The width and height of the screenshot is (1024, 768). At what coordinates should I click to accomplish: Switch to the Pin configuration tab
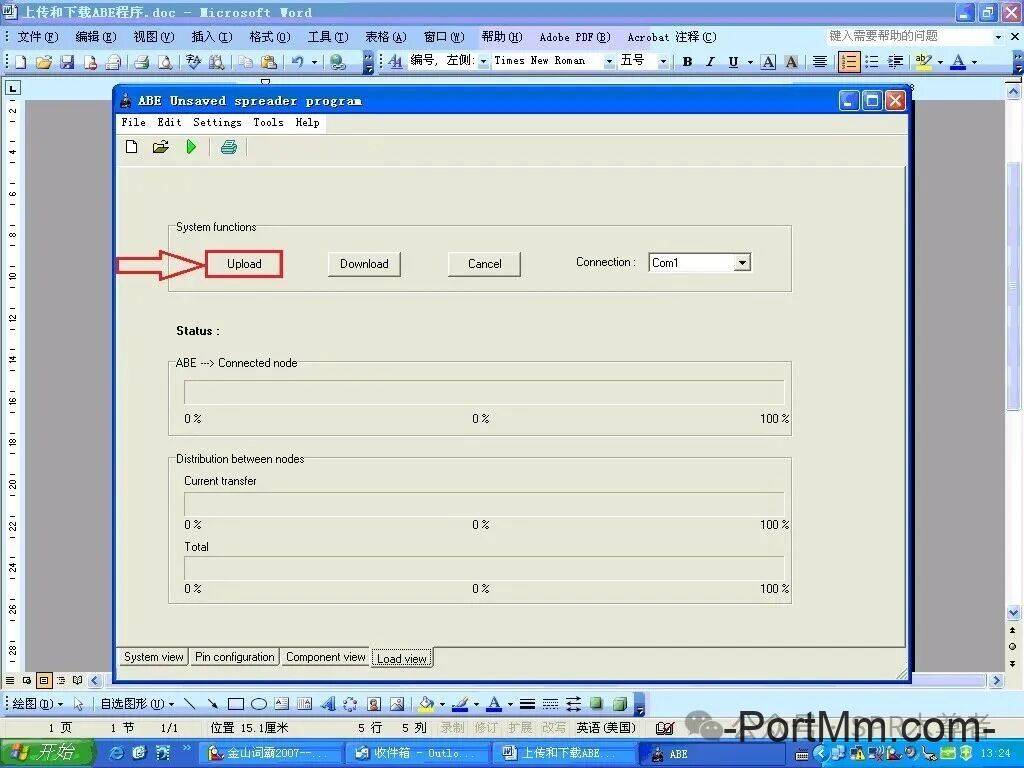click(x=235, y=657)
